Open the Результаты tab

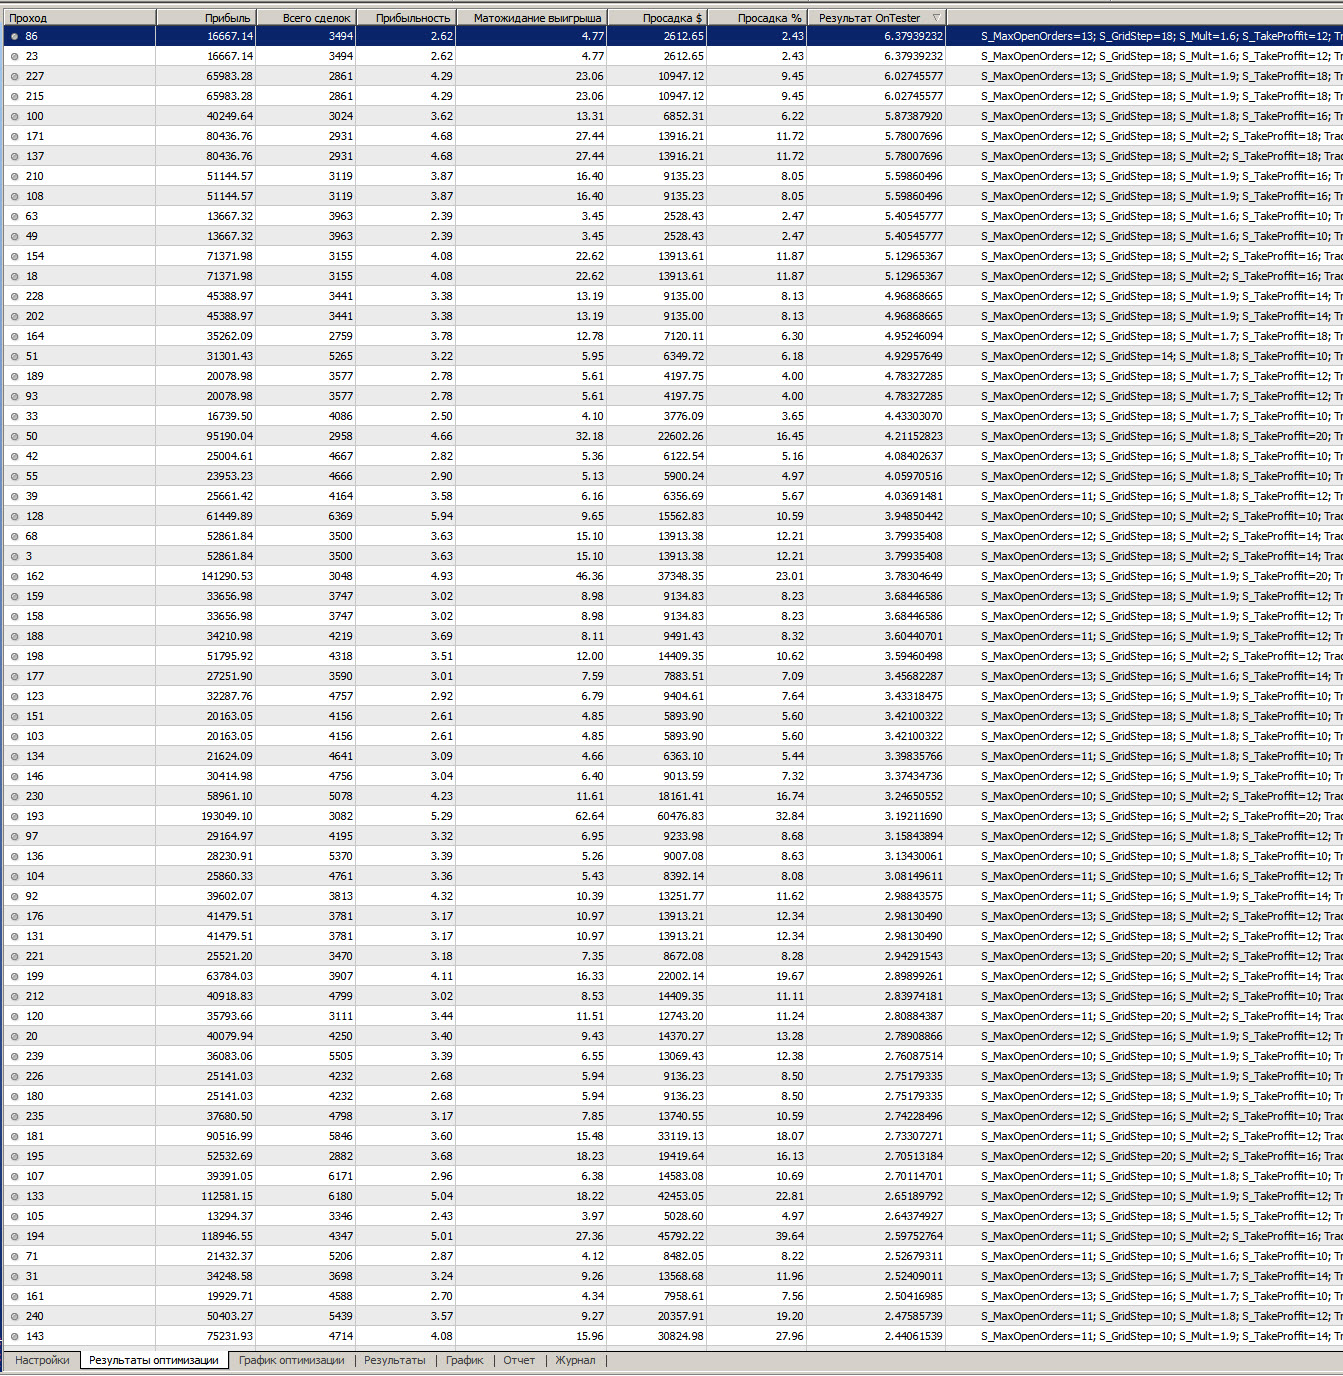[x=394, y=1360]
